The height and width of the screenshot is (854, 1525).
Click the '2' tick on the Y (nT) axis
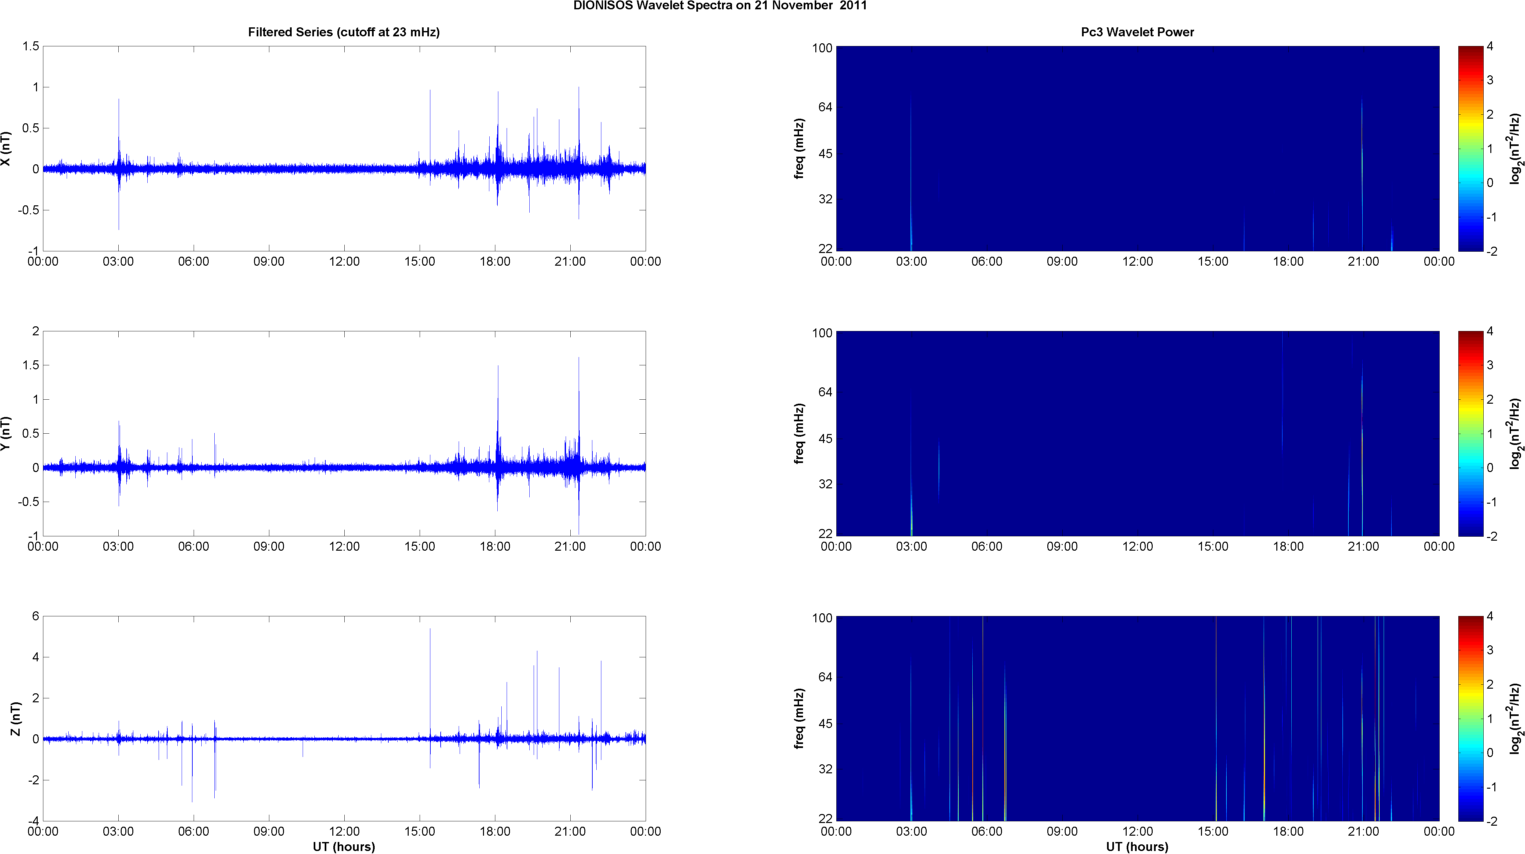coord(35,331)
